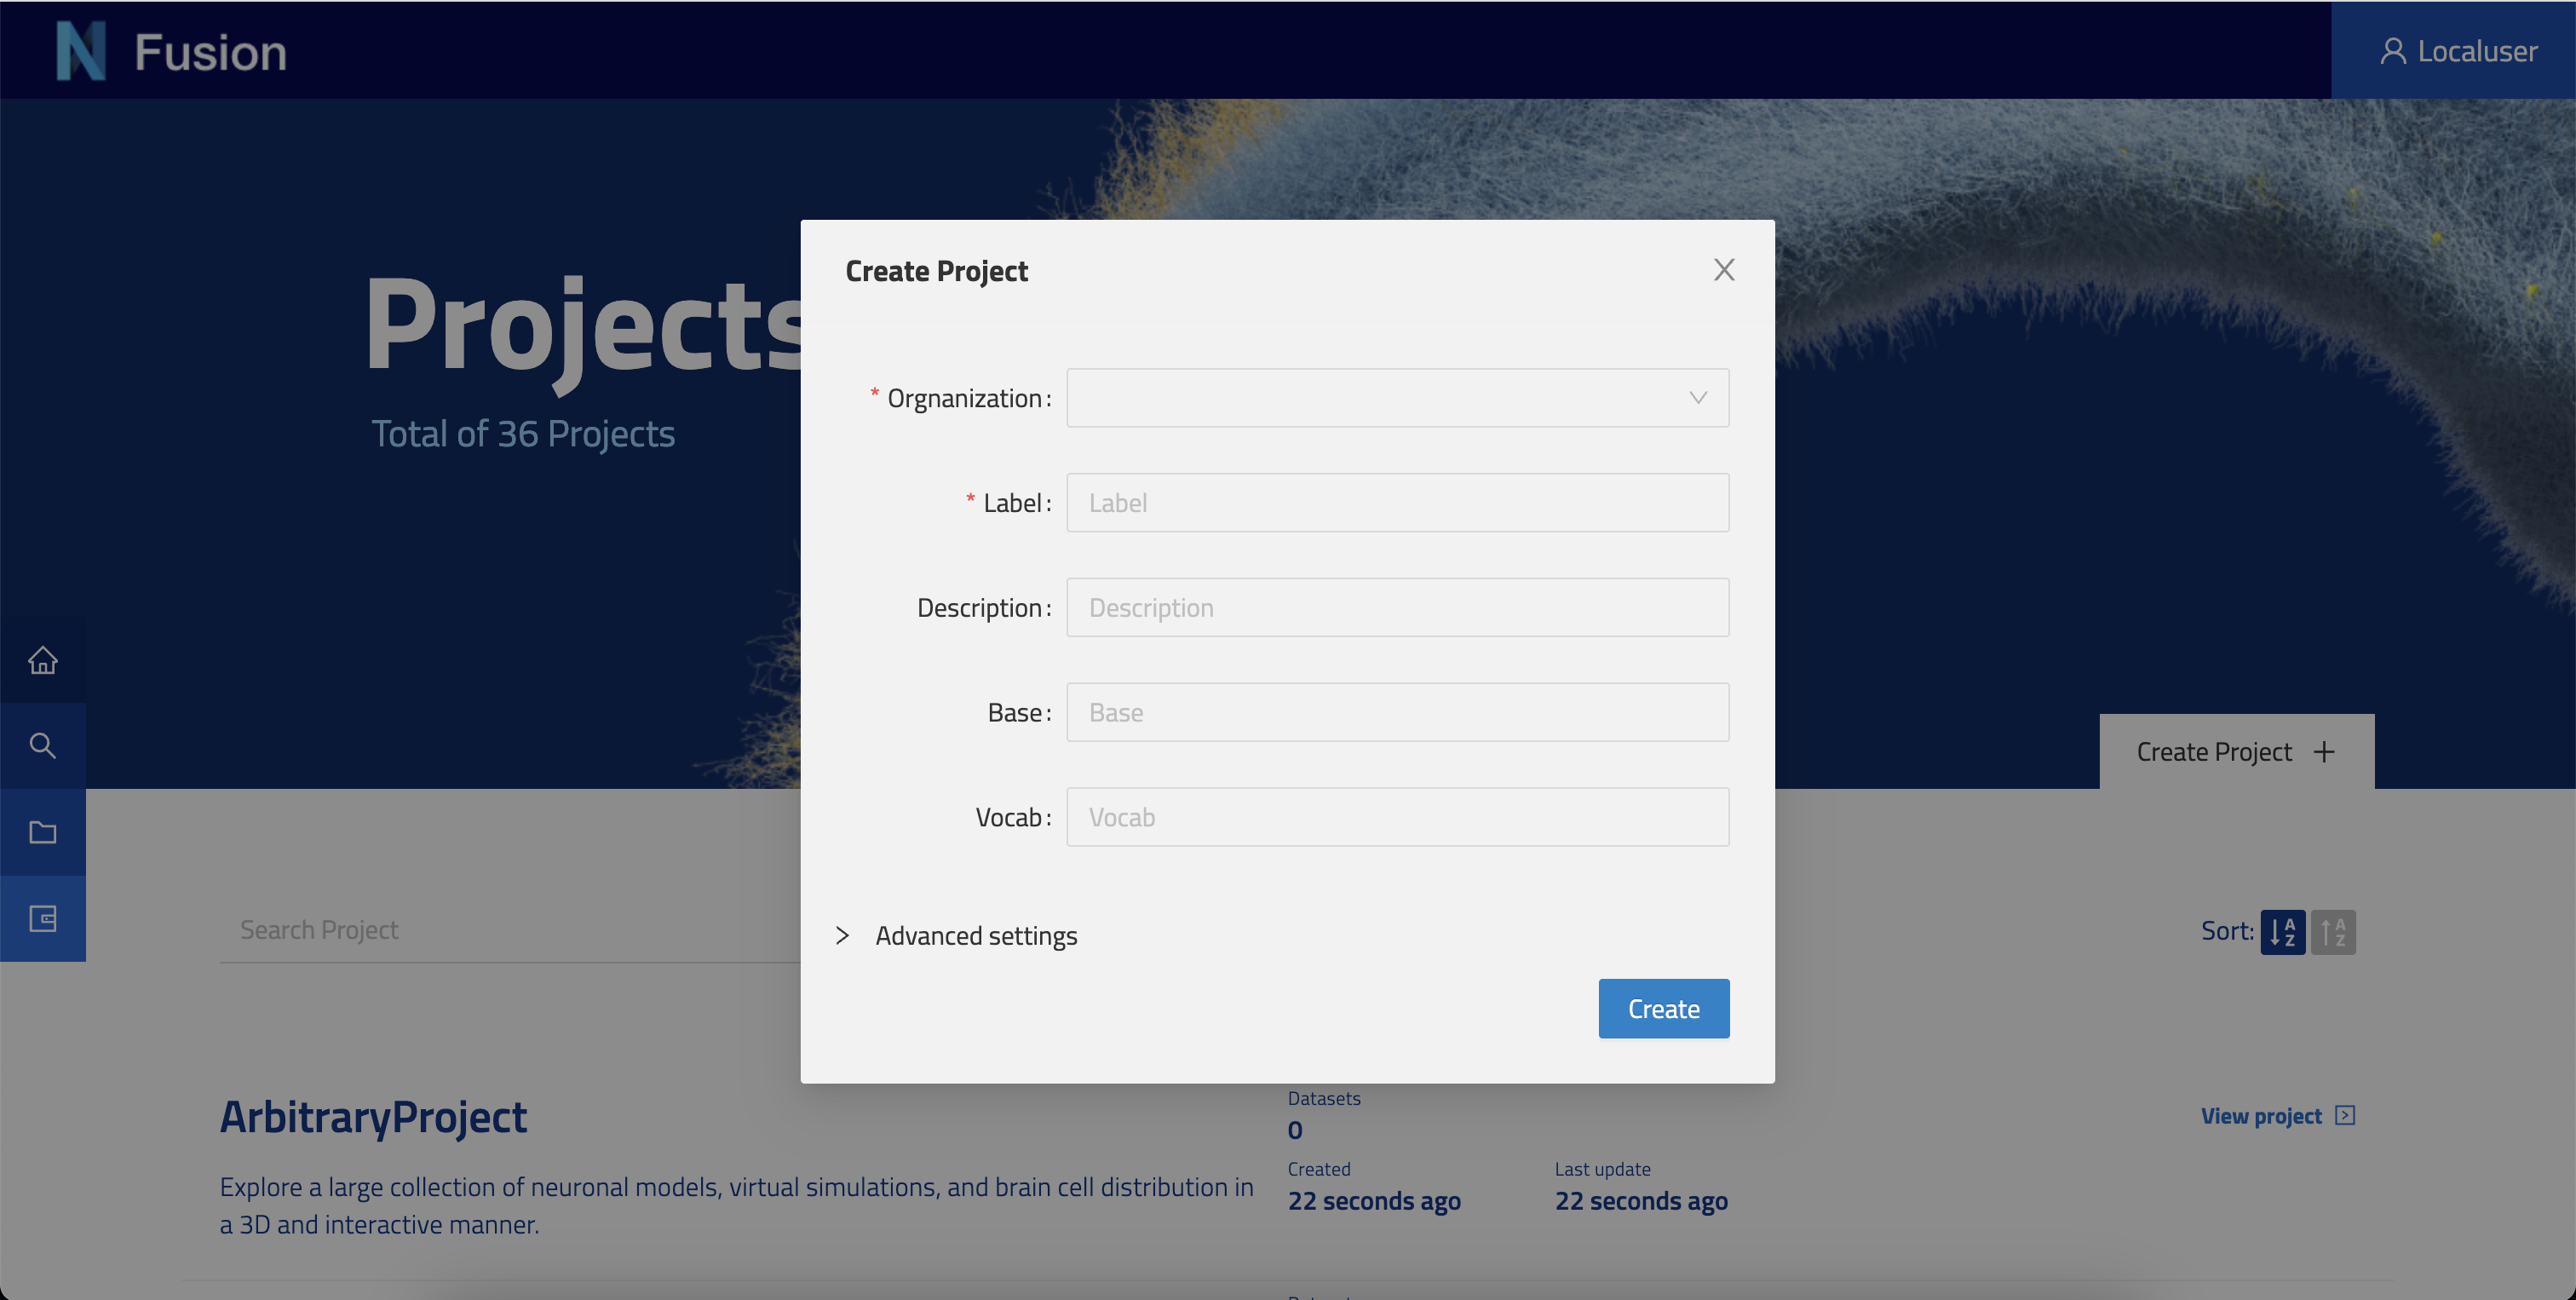Open View project link for ArbitraryProject
Screen dimensions: 2576x1300
tap(2277, 1116)
